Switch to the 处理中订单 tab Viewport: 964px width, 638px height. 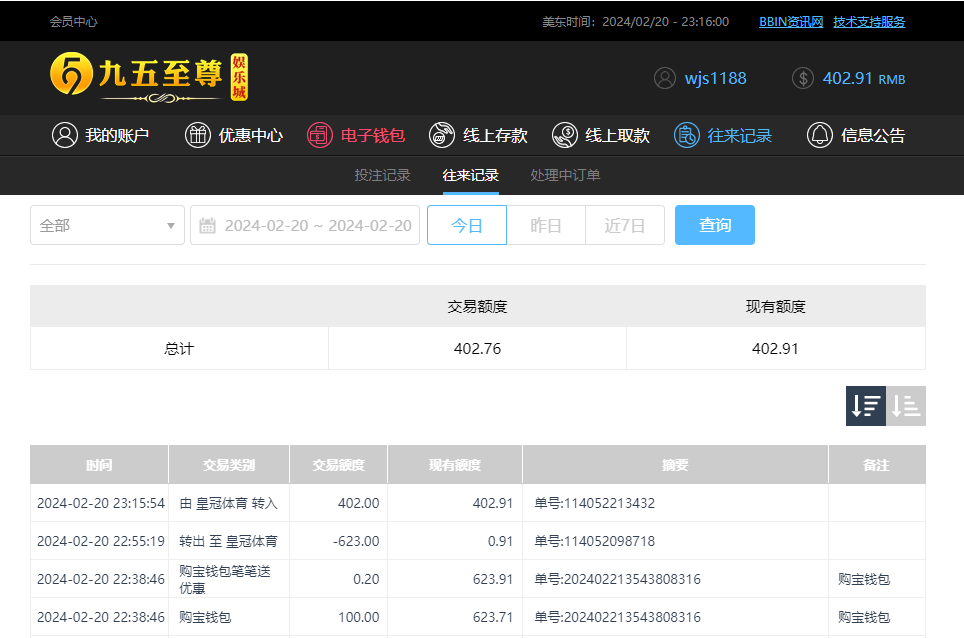pos(565,175)
